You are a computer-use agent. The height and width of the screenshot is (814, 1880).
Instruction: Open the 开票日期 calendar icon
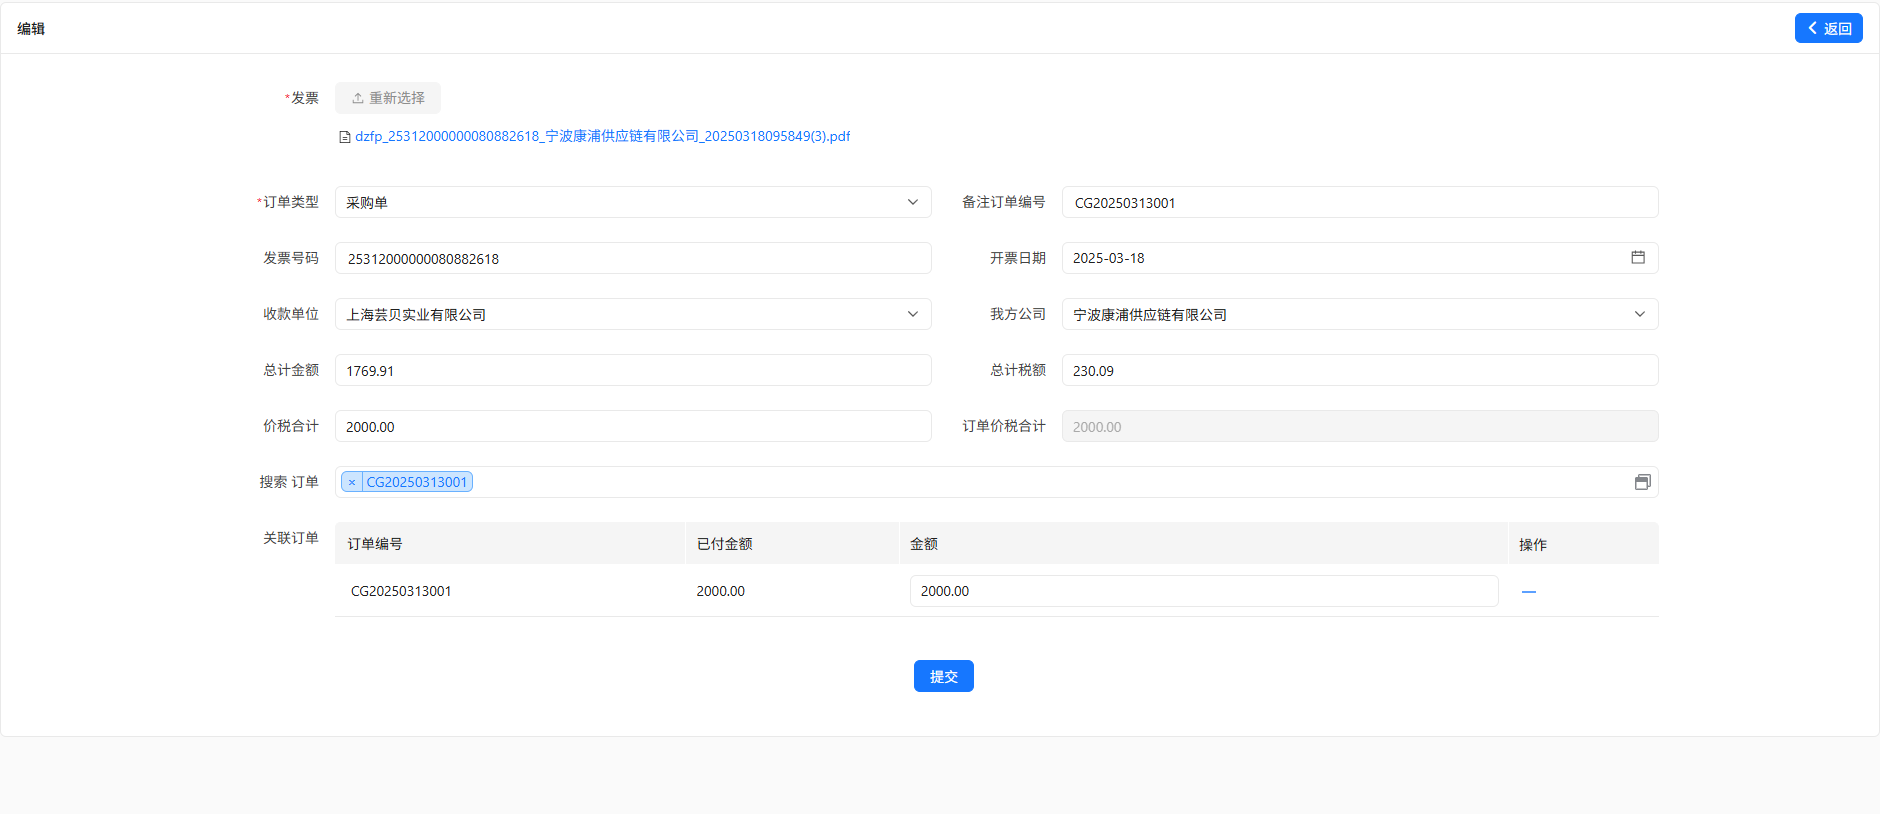pos(1638,257)
